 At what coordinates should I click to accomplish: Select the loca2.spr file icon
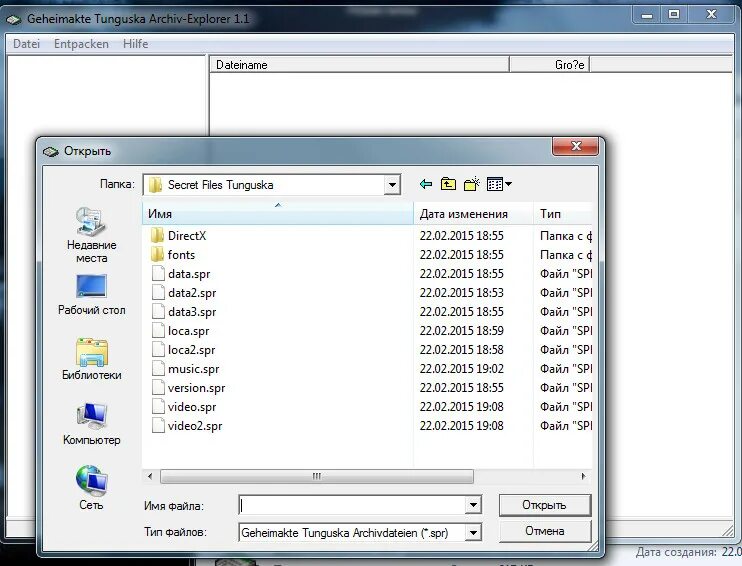(158, 350)
